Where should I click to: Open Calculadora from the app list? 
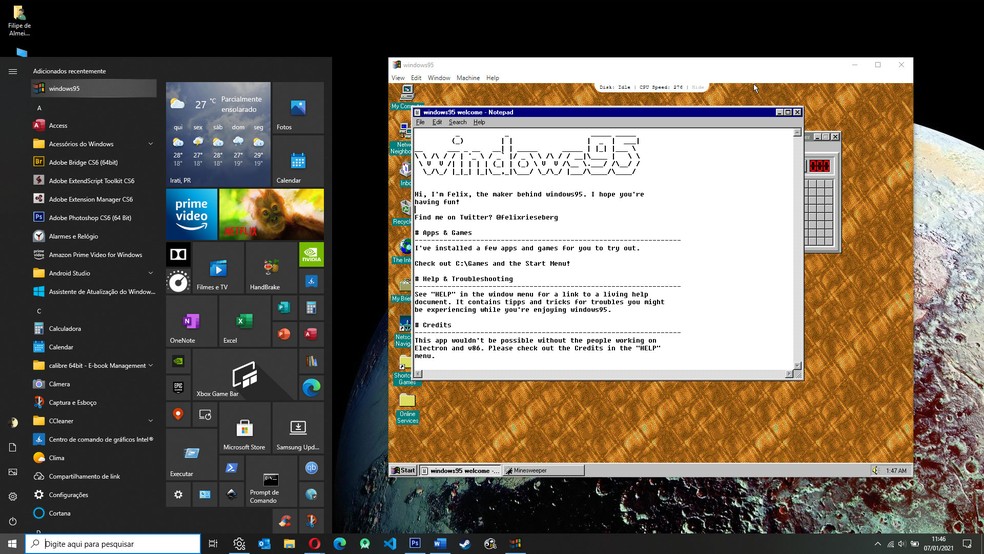pos(94,328)
